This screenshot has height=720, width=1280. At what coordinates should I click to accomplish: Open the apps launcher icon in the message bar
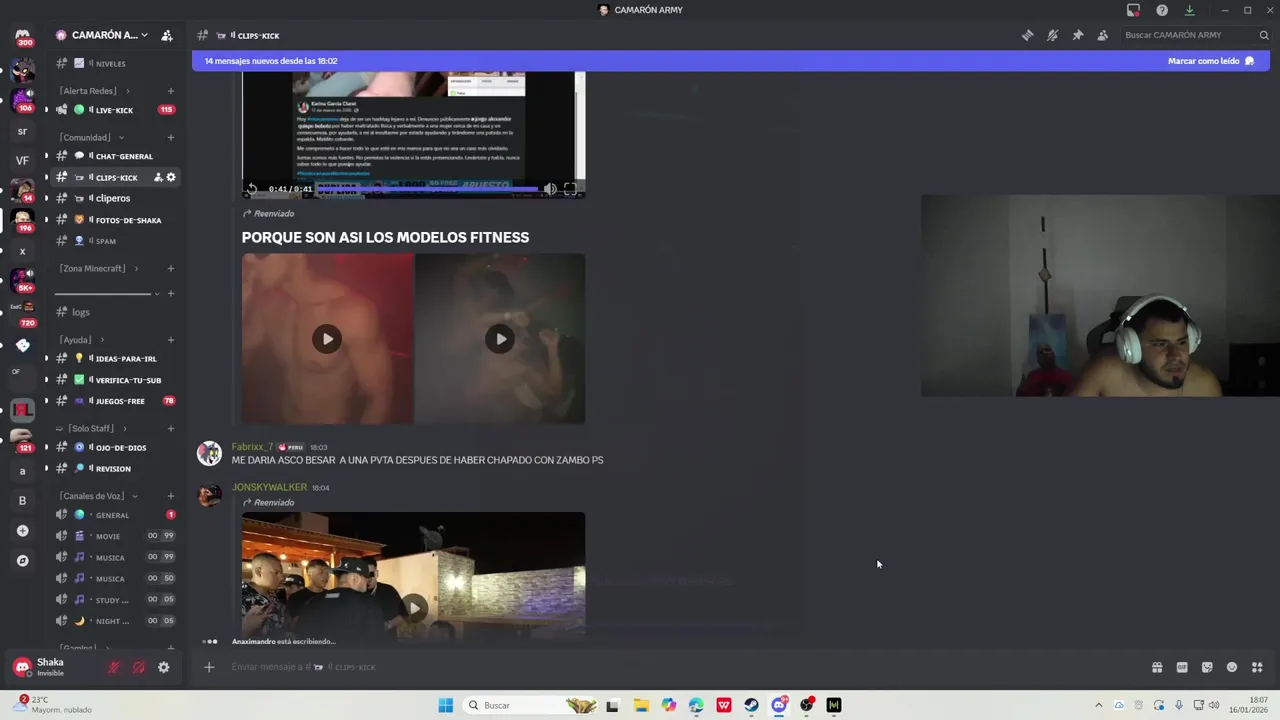(x=1257, y=667)
